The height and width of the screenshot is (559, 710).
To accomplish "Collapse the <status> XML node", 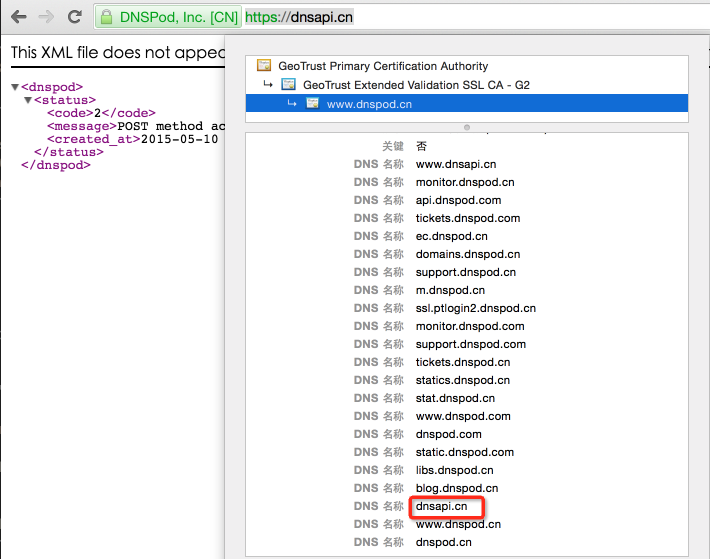I will (x=28, y=100).
